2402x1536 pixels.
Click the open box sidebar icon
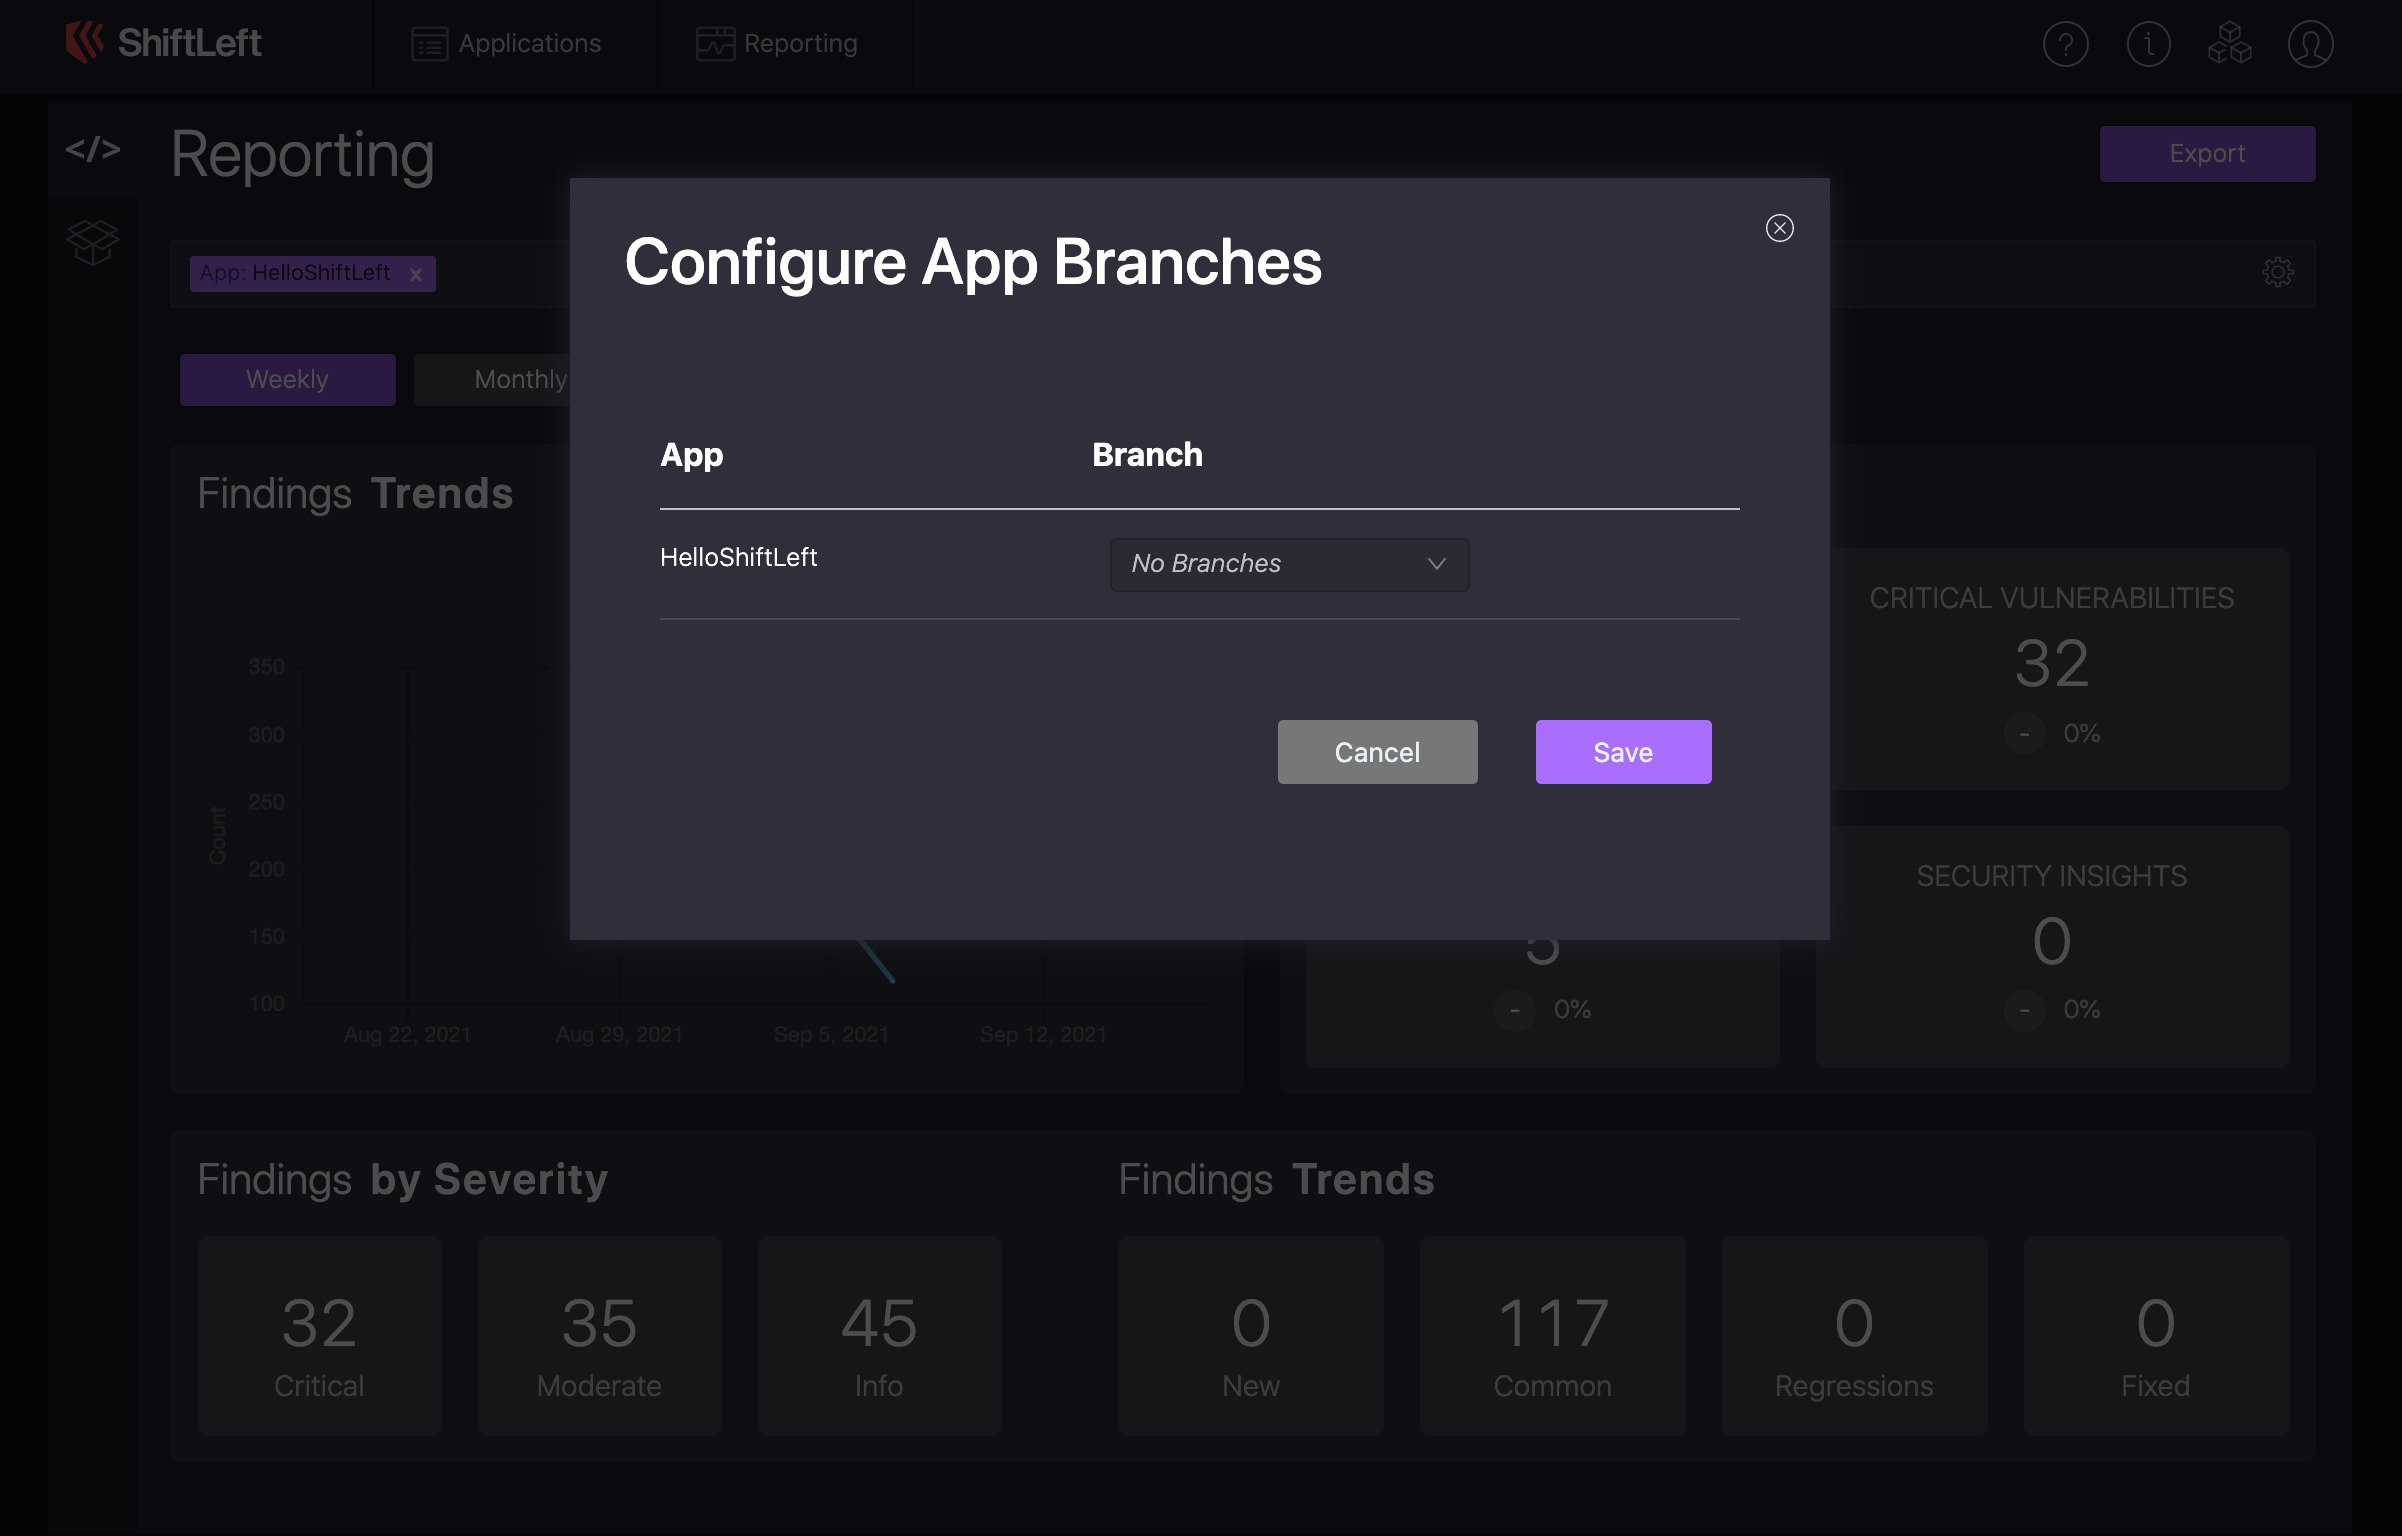[x=93, y=242]
